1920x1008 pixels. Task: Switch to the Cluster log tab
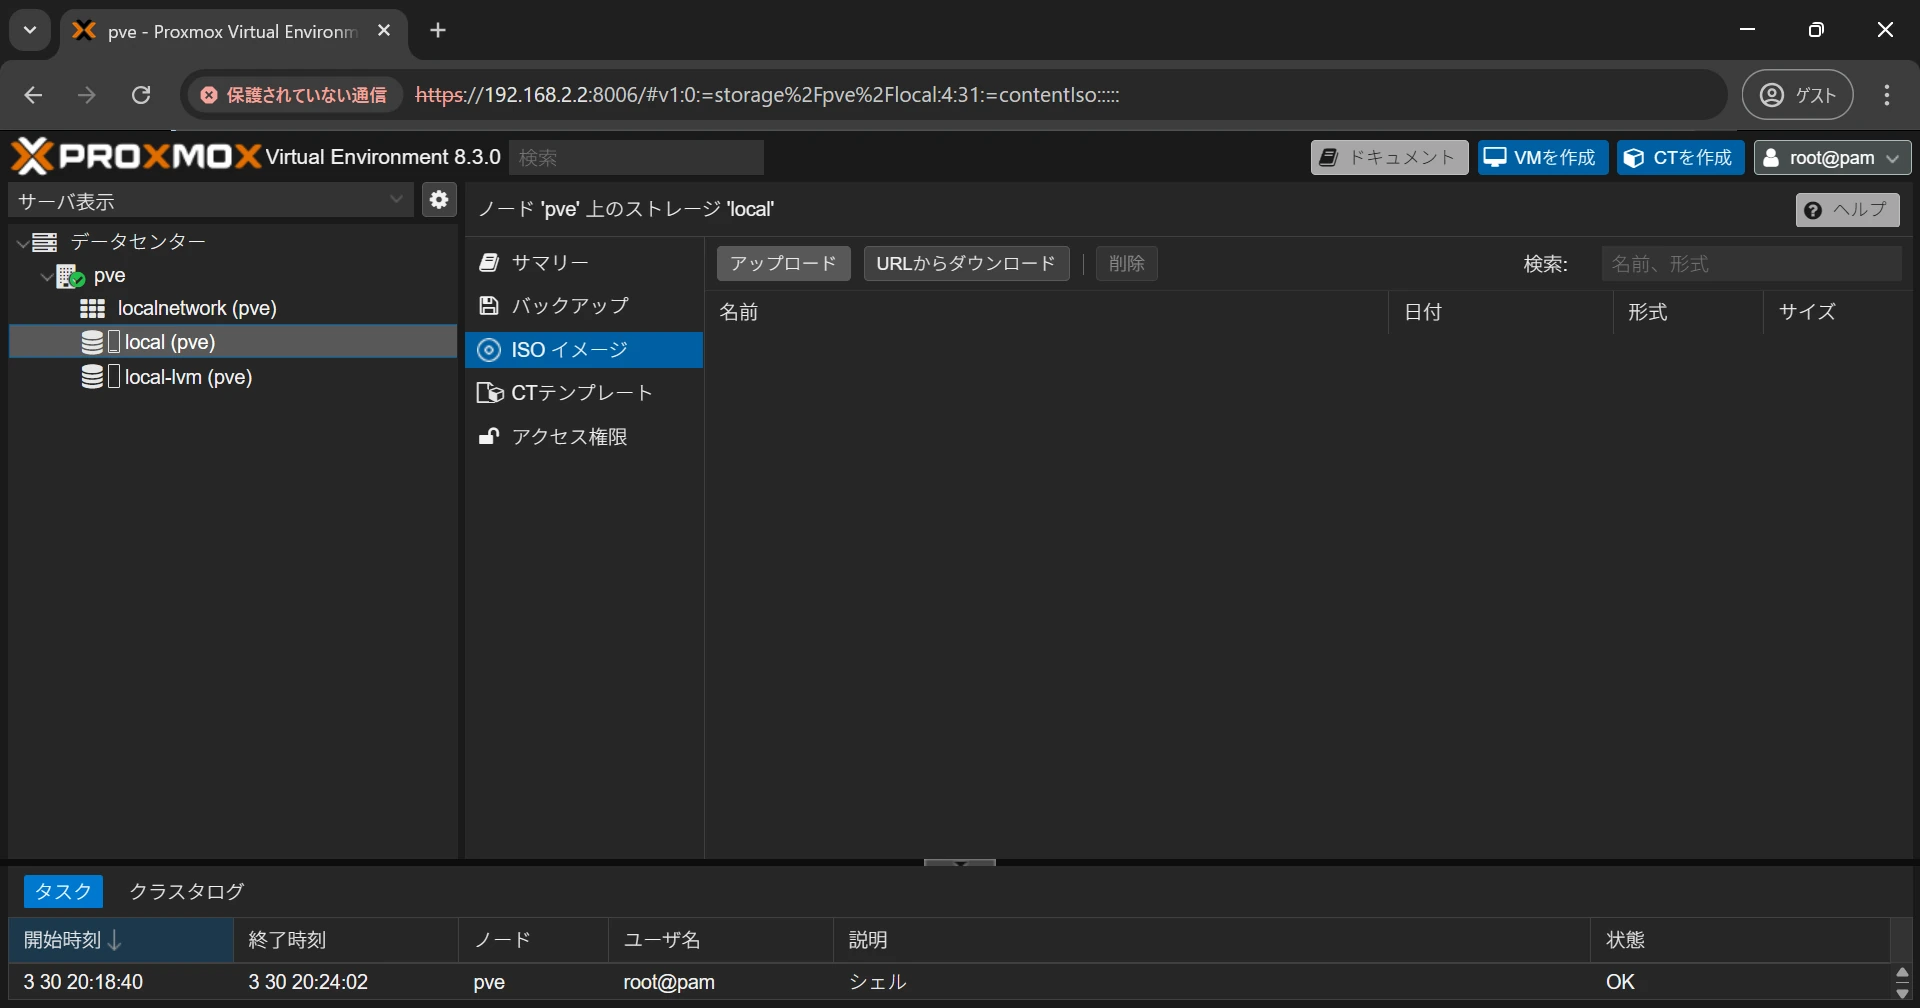(x=187, y=891)
